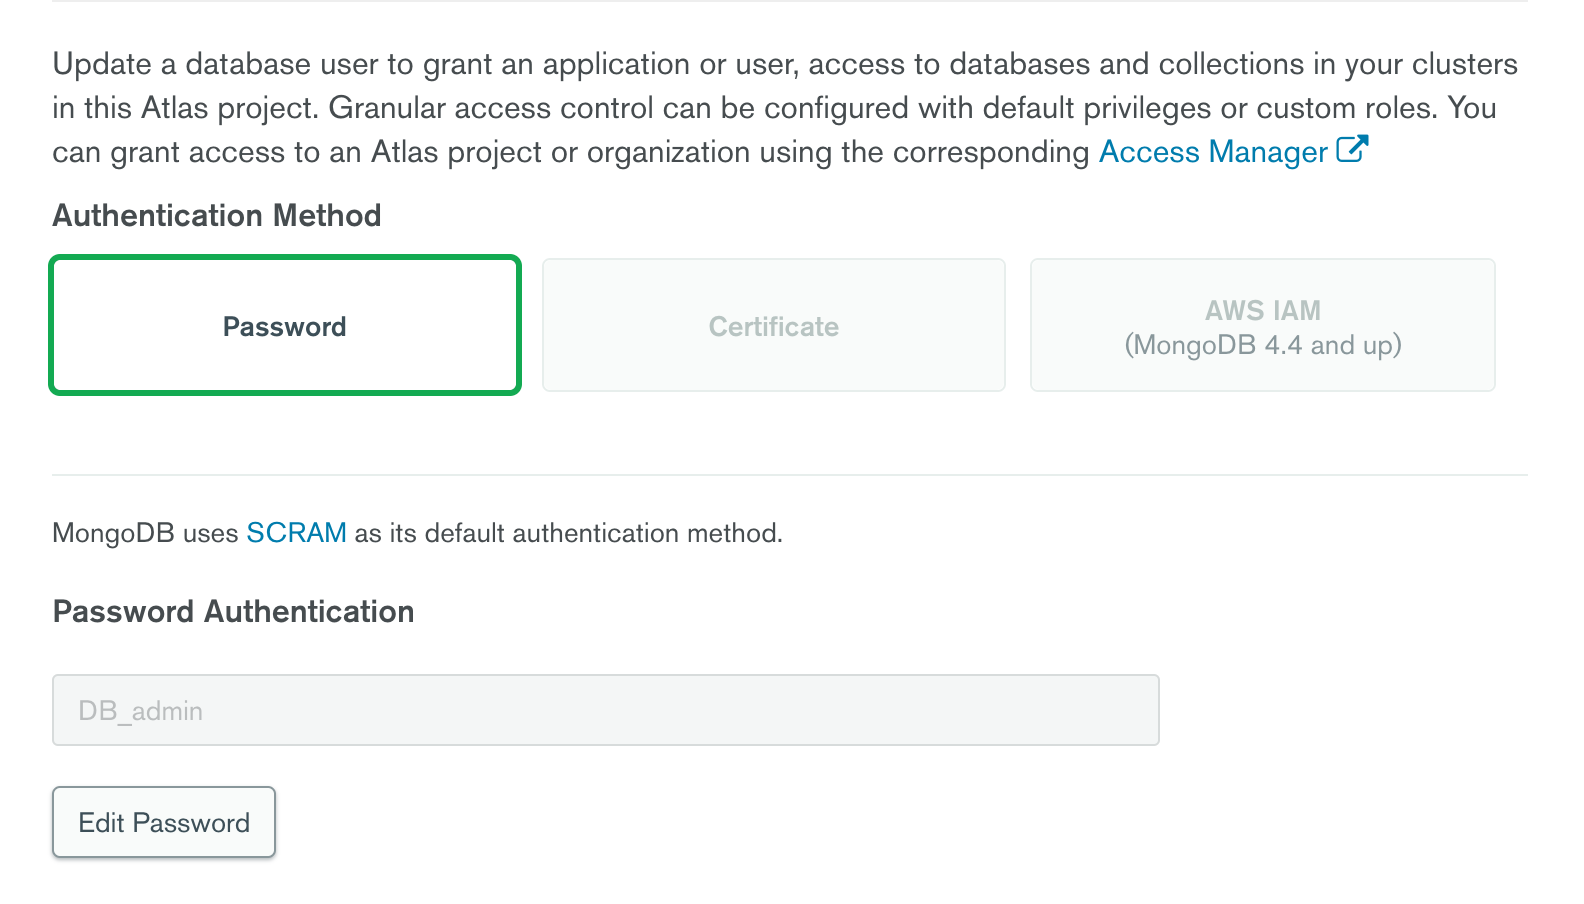Click the Edit Password button
Screen dimensions: 1584x904
tap(164, 822)
